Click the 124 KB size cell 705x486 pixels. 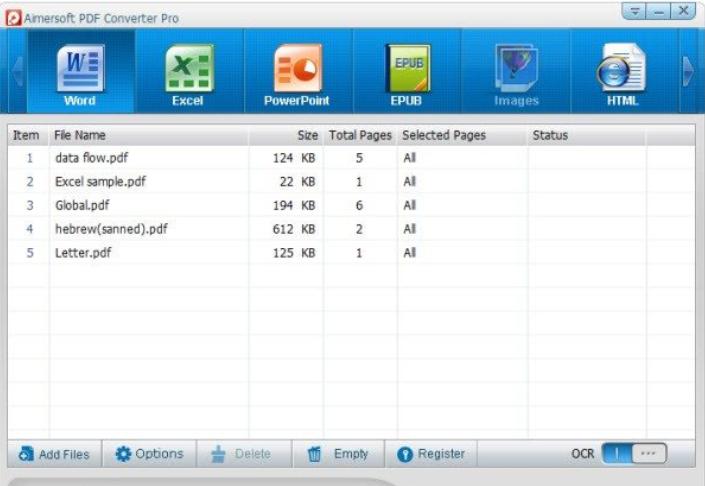(x=294, y=158)
